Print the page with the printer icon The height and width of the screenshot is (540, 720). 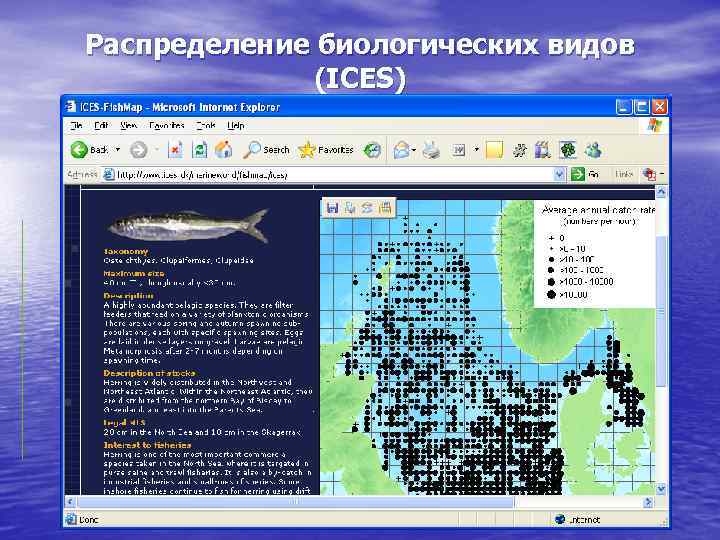click(x=431, y=150)
